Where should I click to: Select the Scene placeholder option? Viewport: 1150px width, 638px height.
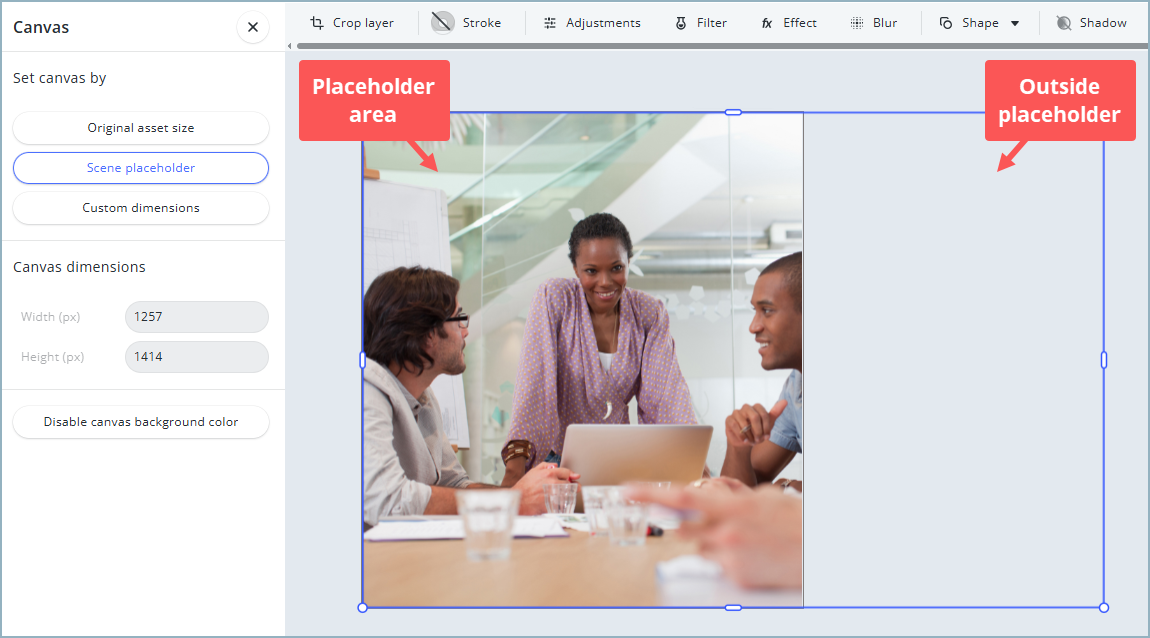[140, 168]
